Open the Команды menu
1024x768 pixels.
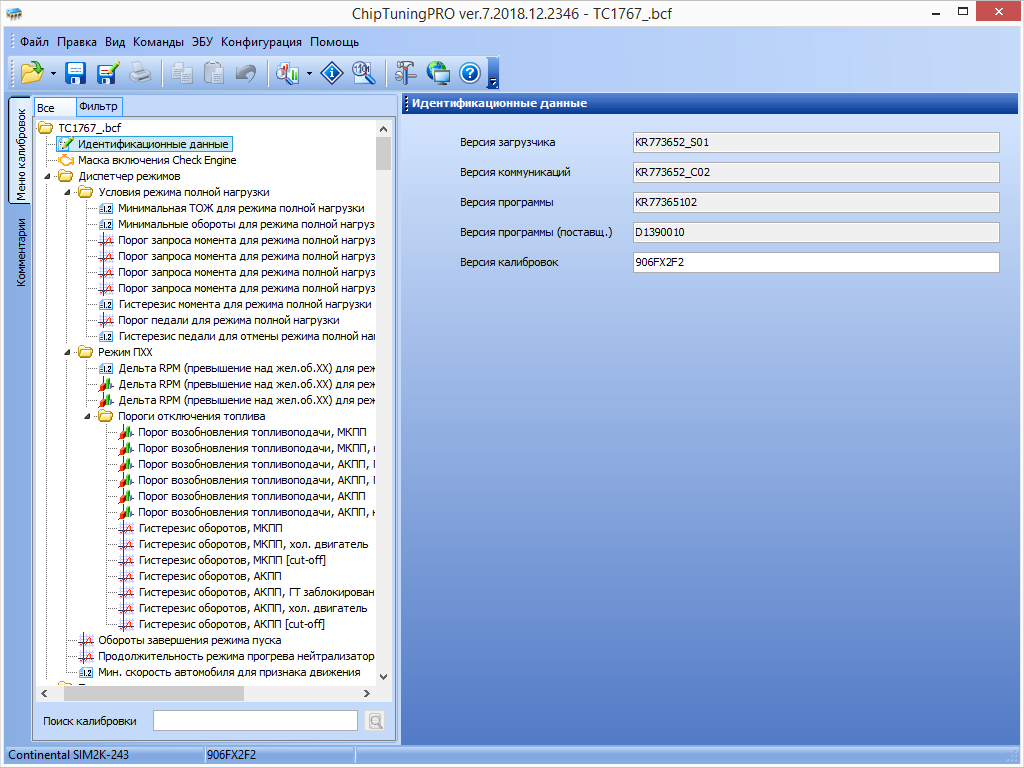pyautogui.click(x=158, y=42)
